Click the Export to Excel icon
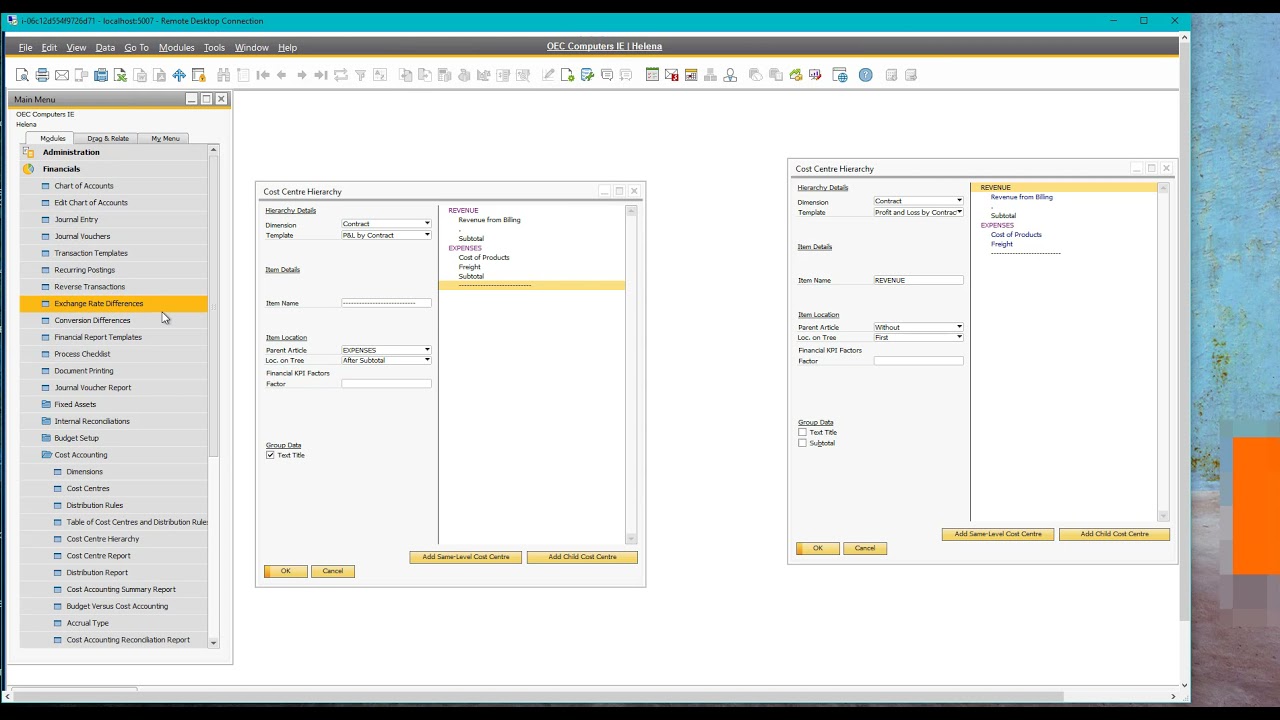 click(120, 75)
